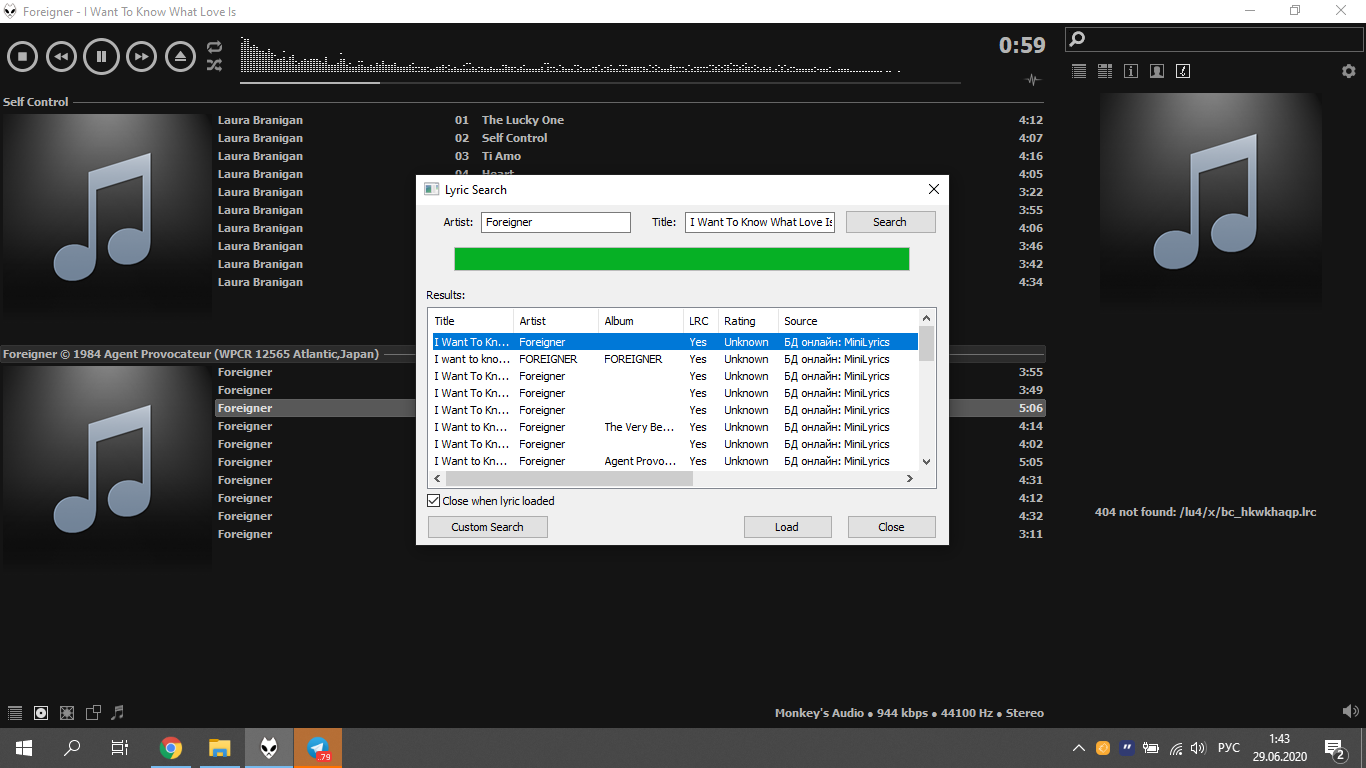Toggle repeat playback mode
The height and width of the screenshot is (768, 1366).
(x=214, y=47)
